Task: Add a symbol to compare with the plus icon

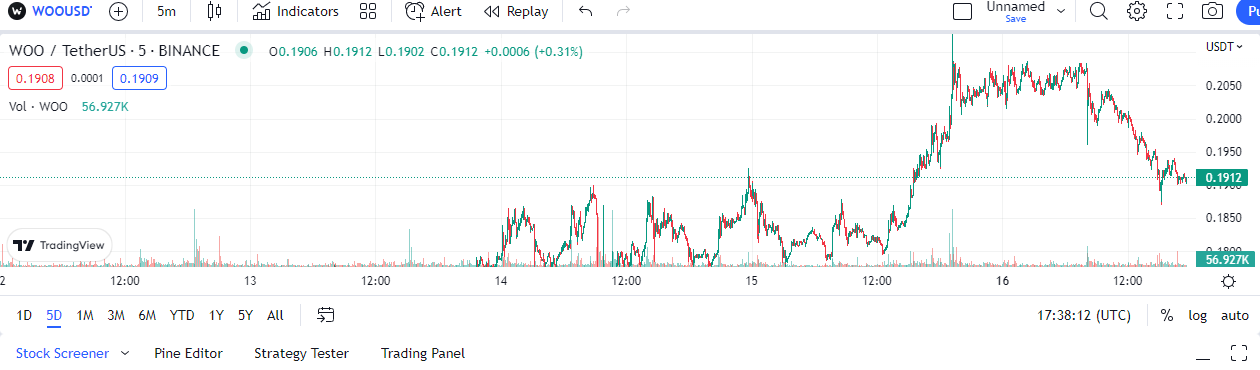Action: click(x=118, y=12)
